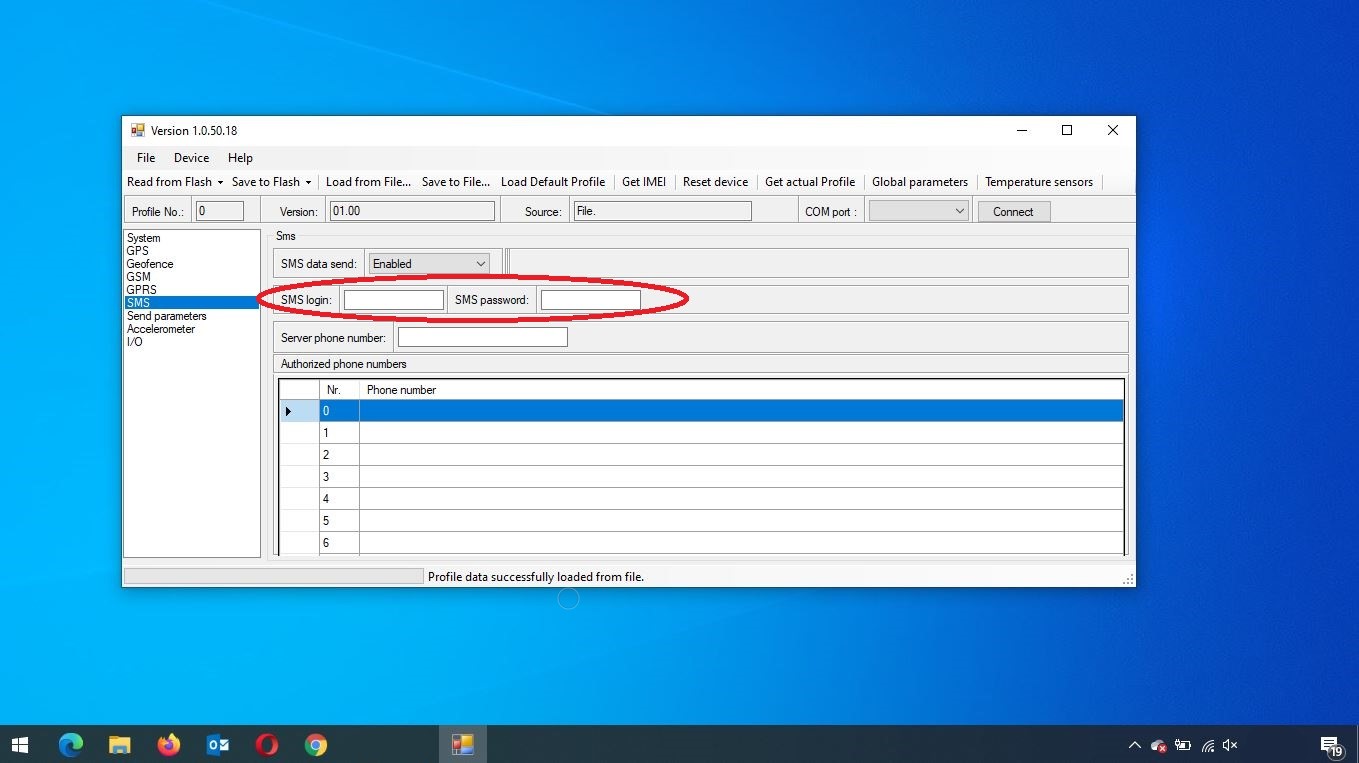
Task: Launch Opera from taskbar
Action: (x=266, y=745)
